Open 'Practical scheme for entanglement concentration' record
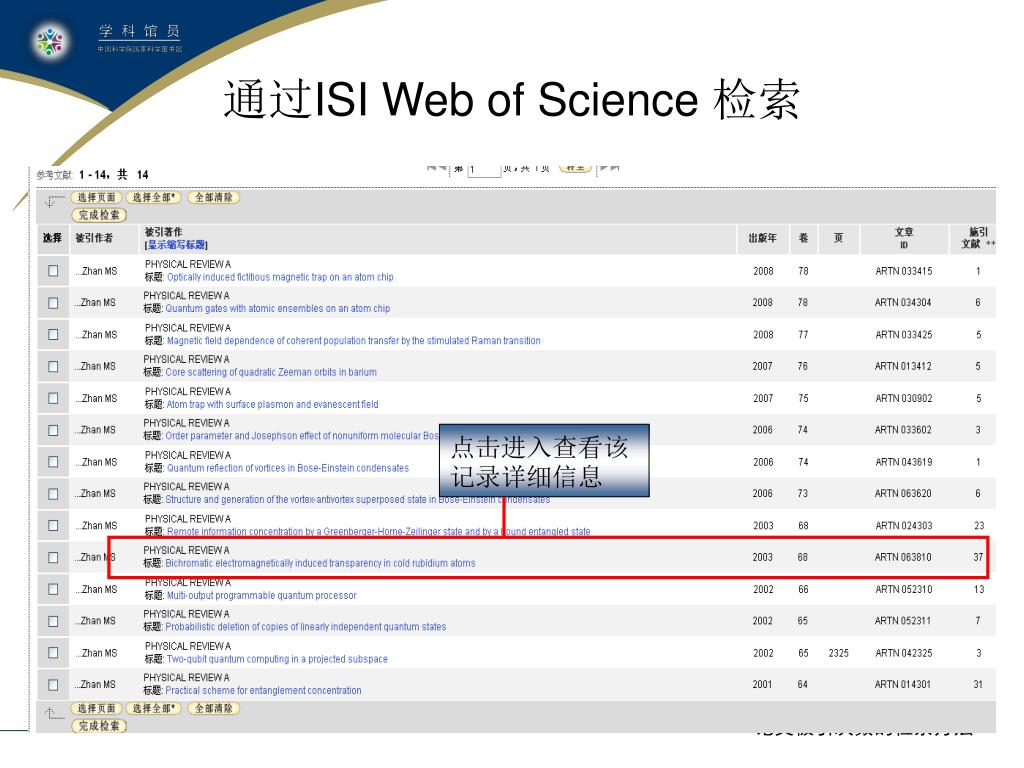Screen dimensions: 1024x768 pos(263,690)
